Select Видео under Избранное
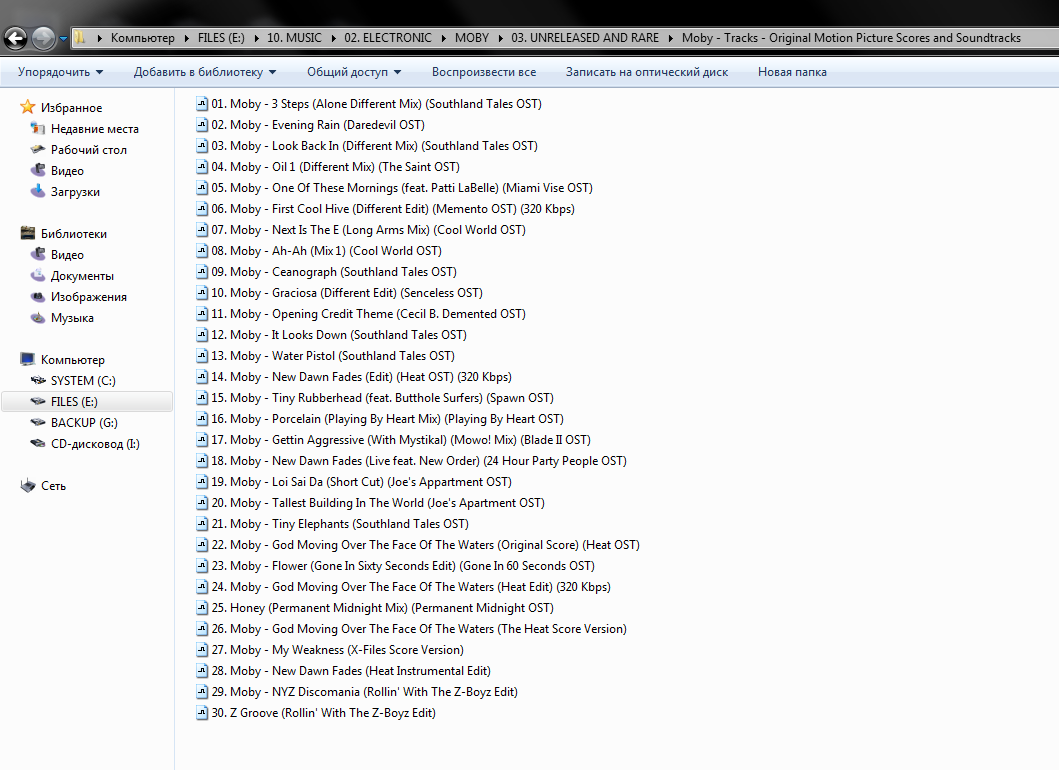 [x=67, y=170]
